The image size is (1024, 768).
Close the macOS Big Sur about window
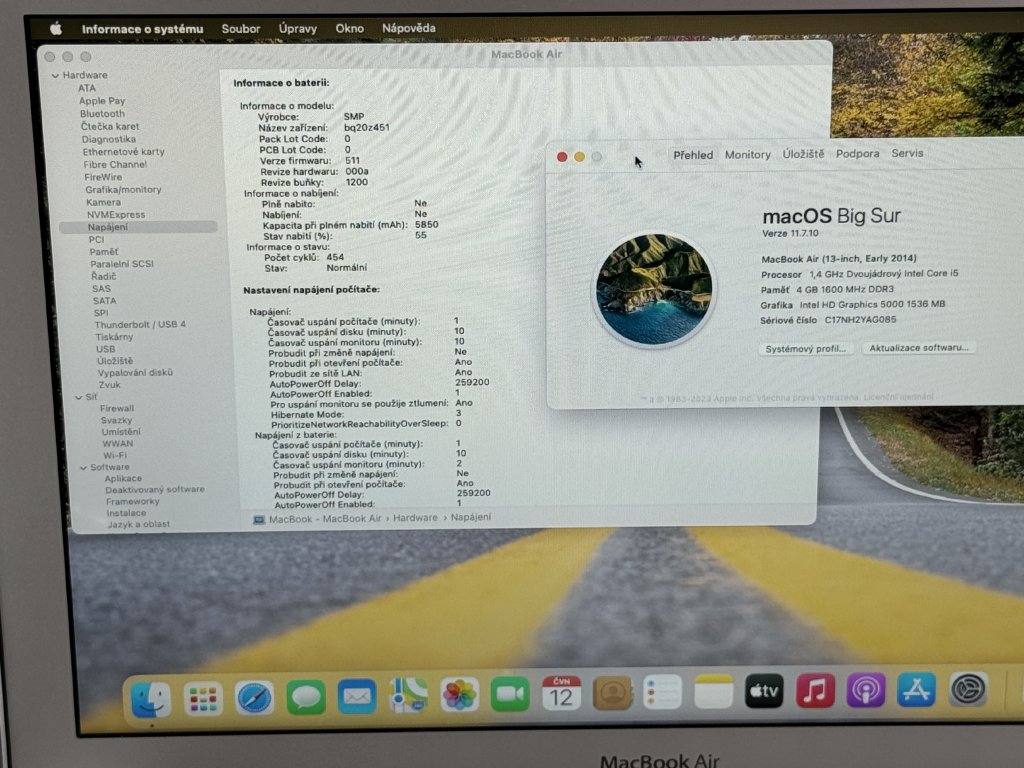click(562, 157)
